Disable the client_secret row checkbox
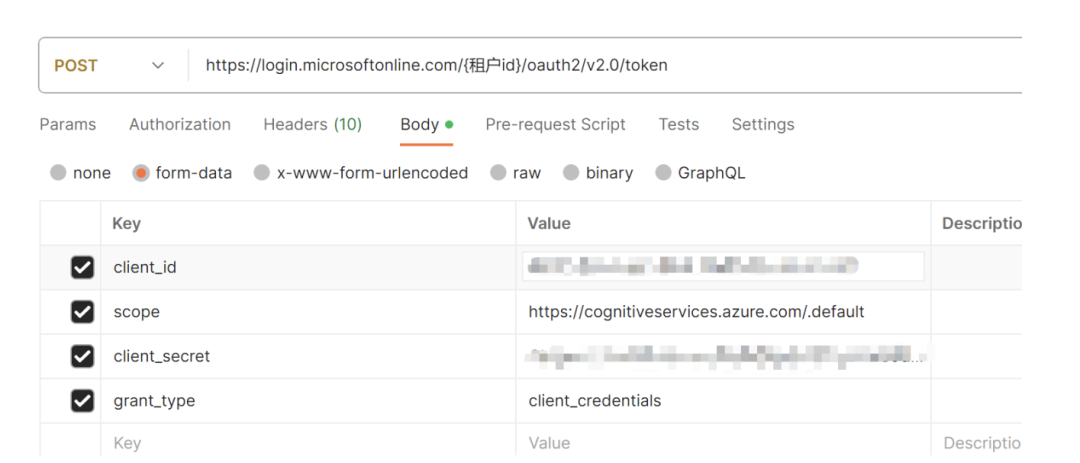Viewport: 1080px width, 463px height. pos(83,356)
